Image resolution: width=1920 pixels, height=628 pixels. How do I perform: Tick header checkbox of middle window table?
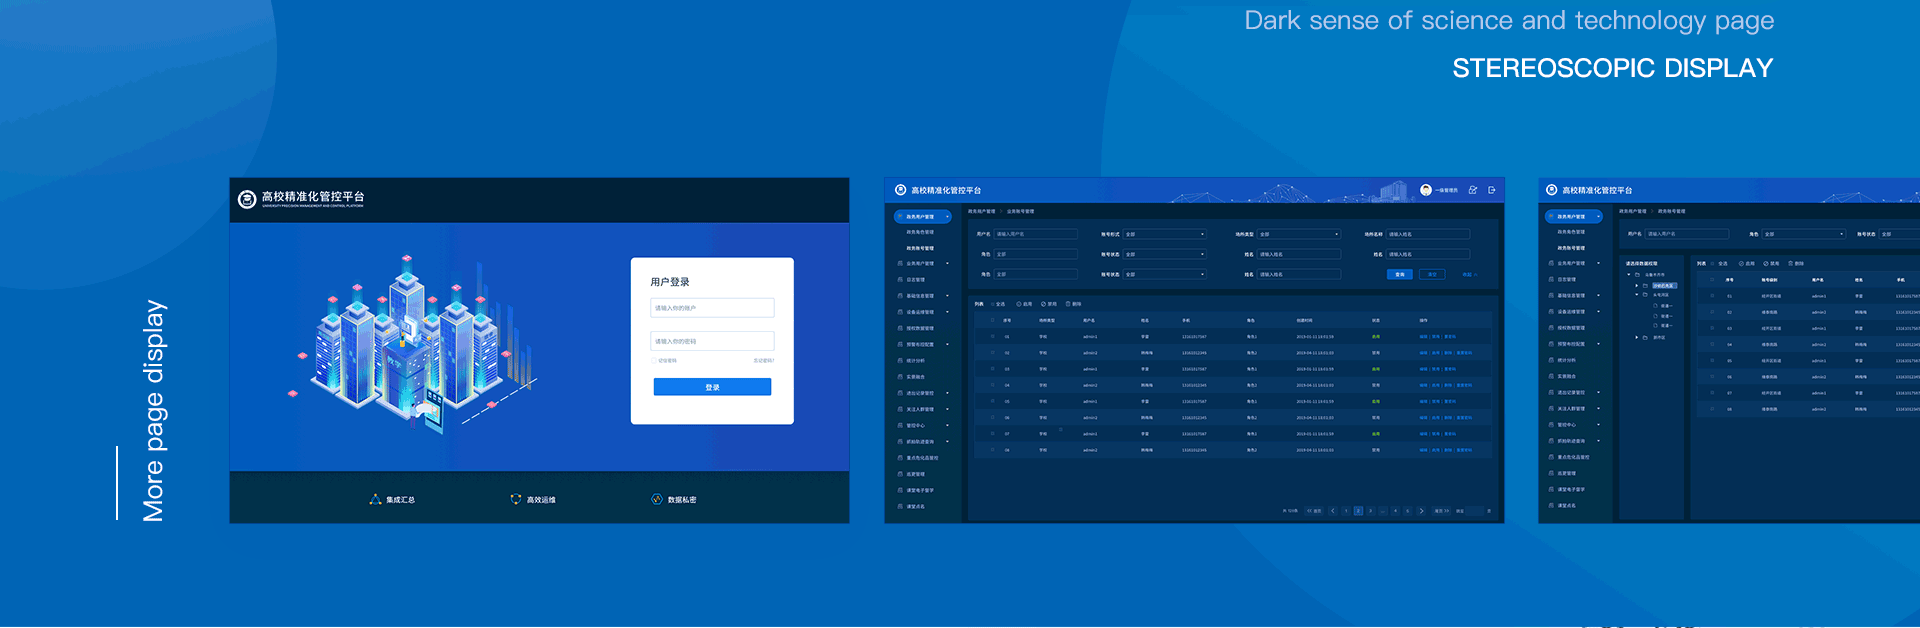(992, 320)
